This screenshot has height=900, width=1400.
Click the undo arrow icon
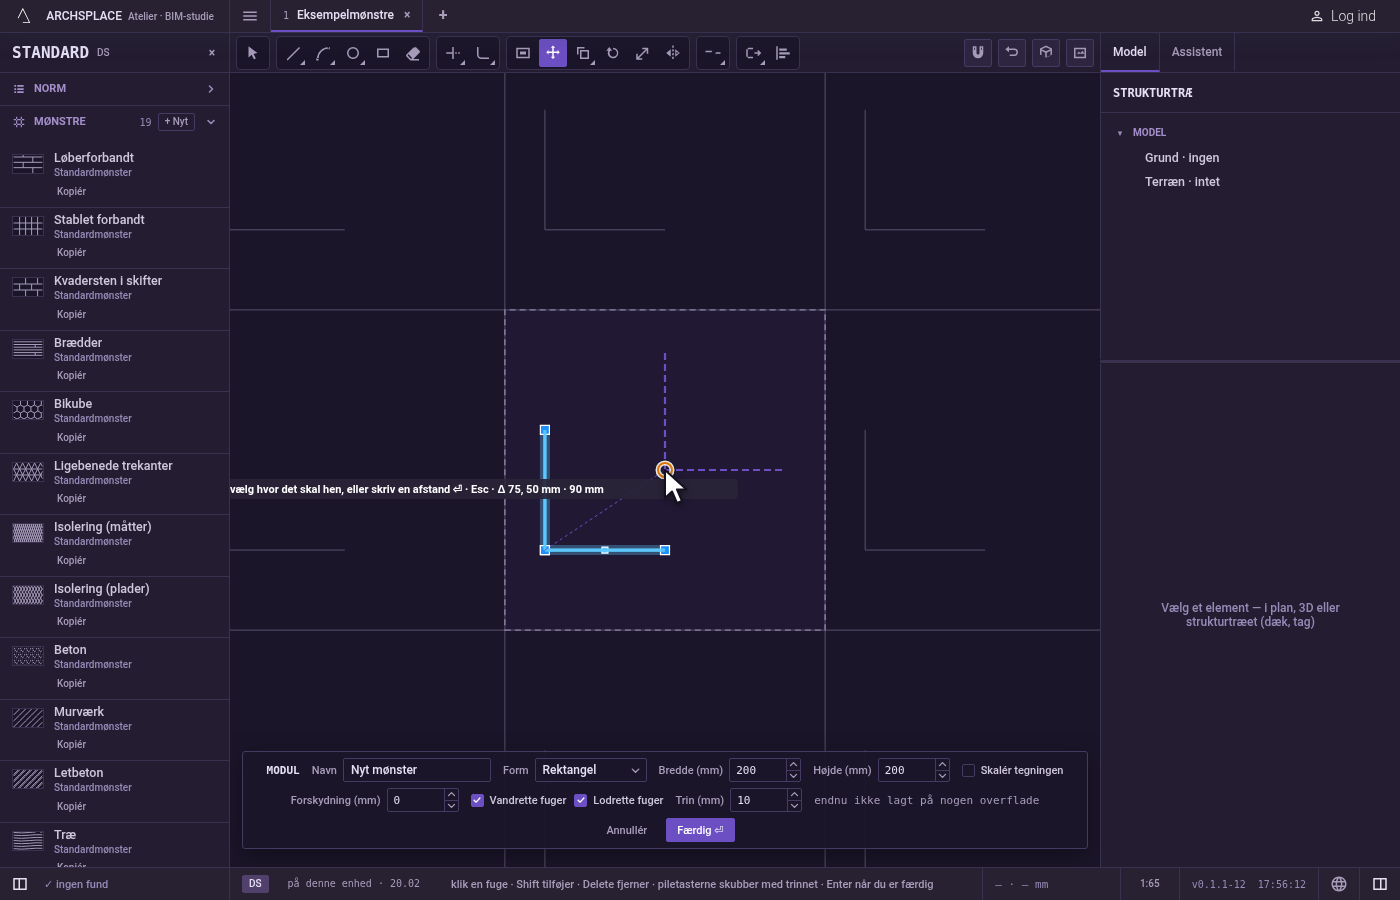point(1012,53)
